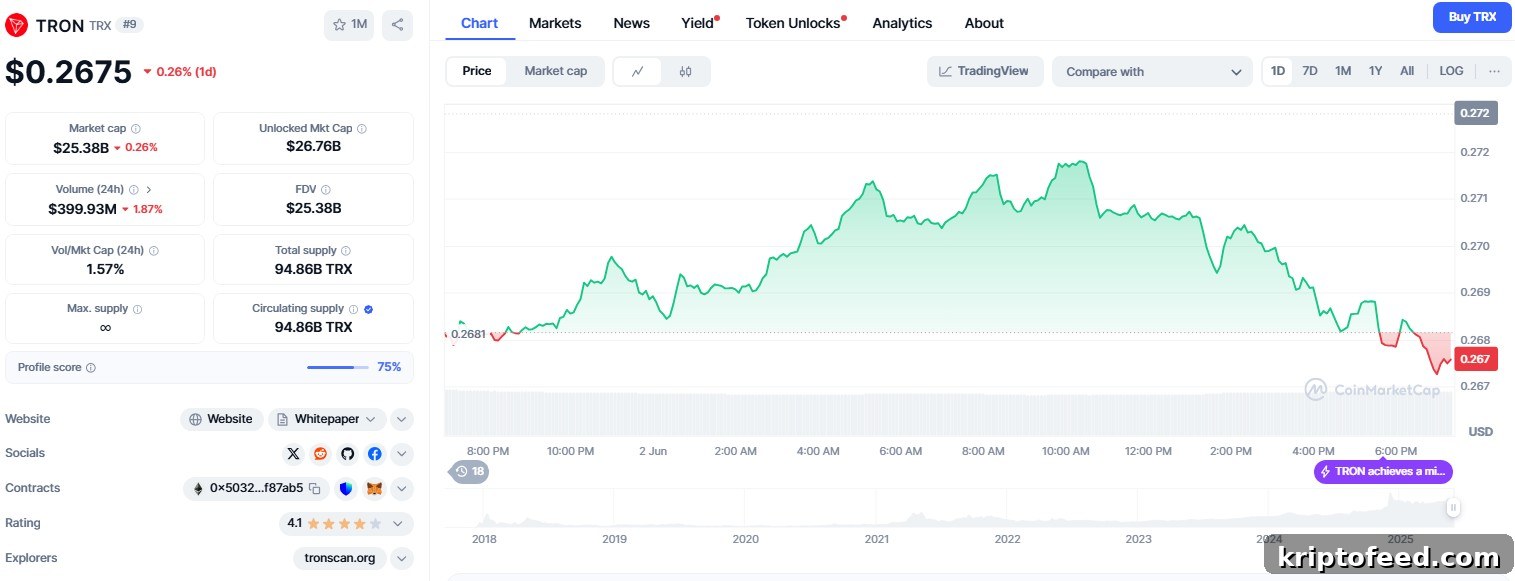Add TRX to watchlist star button

[x=349, y=25]
